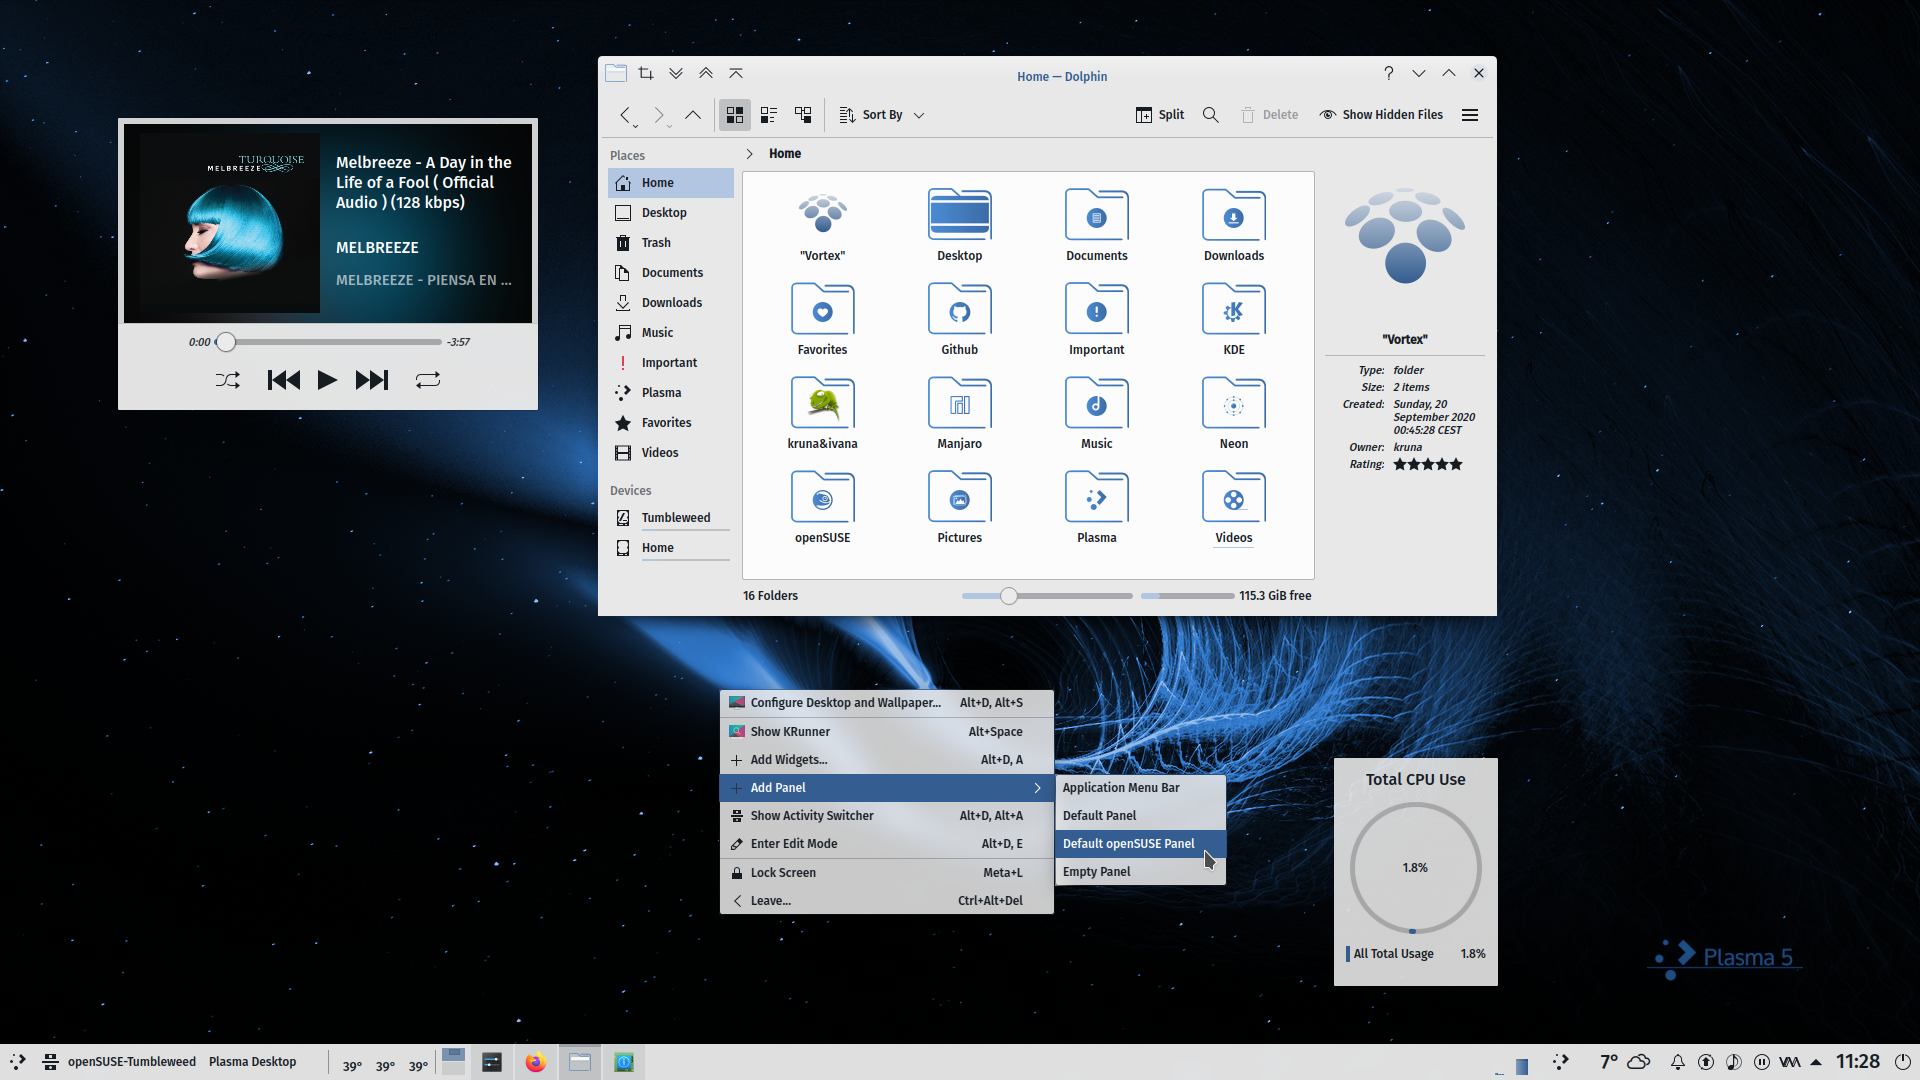Open the Plasma folder icon
1920x1080 pixels.
click(x=1096, y=508)
